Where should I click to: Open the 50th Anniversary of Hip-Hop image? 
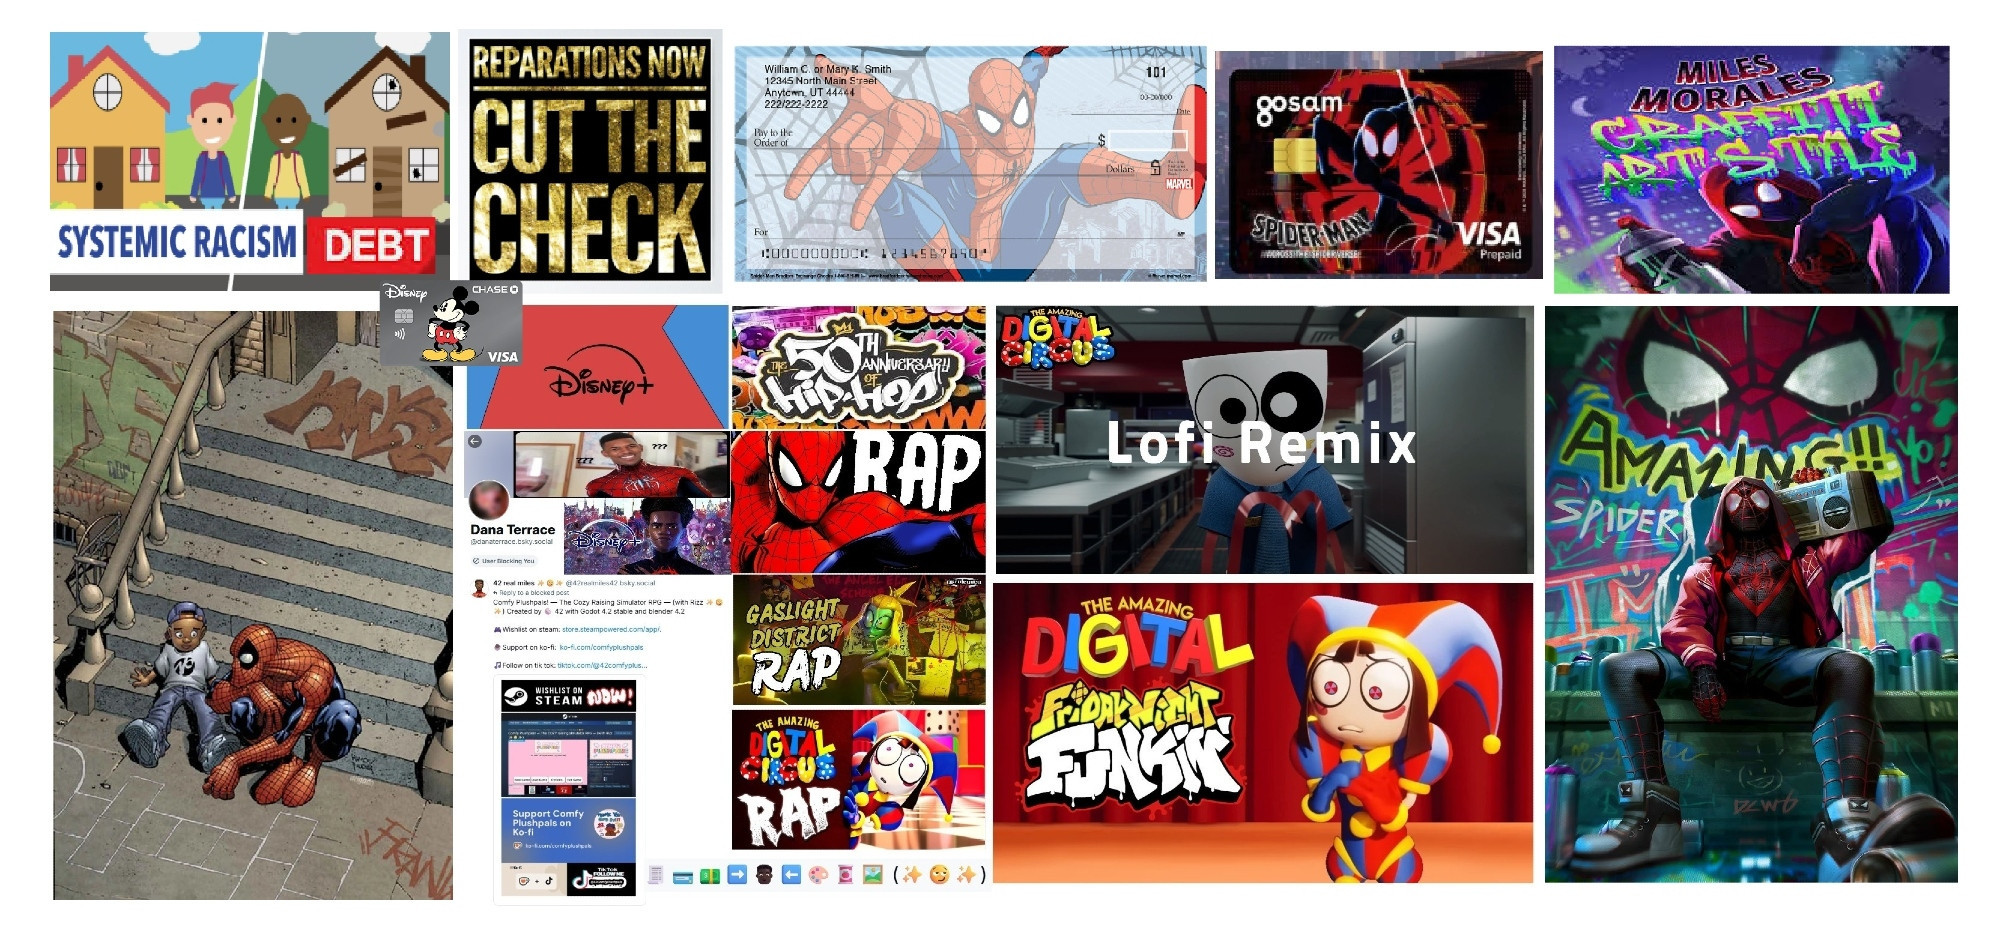pos(859,368)
